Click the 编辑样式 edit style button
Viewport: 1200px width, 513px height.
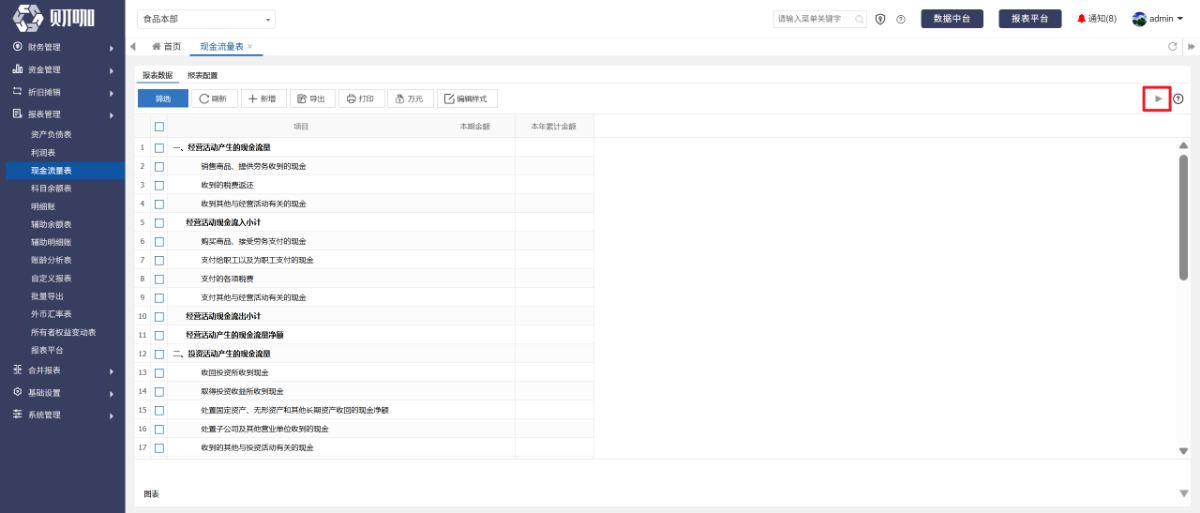click(x=467, y=98)
